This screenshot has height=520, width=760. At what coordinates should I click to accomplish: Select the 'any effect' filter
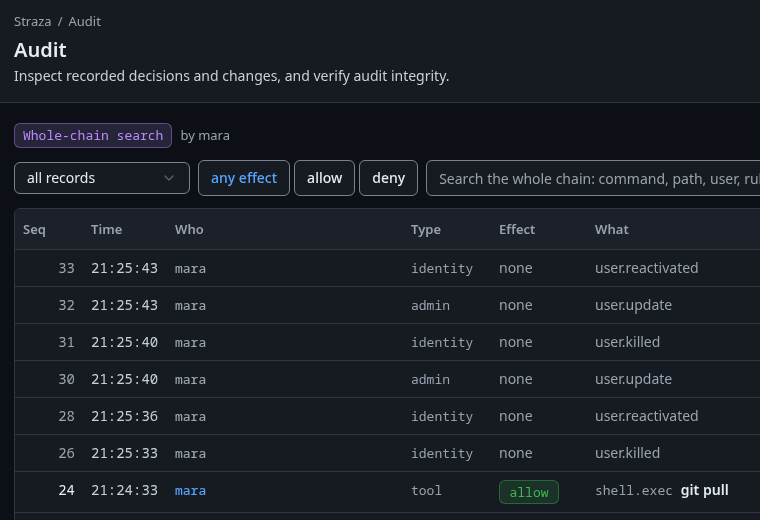pyautogui.click(x=244, y=178)
